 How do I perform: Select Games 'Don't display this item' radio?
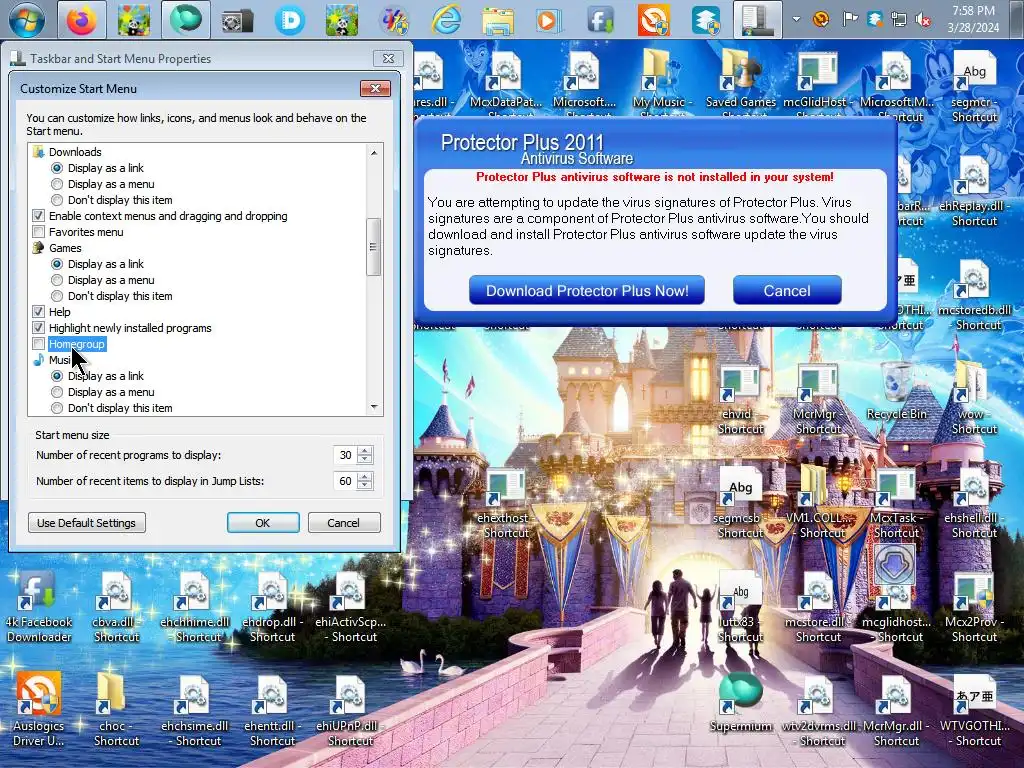click(x=57, y=296)
